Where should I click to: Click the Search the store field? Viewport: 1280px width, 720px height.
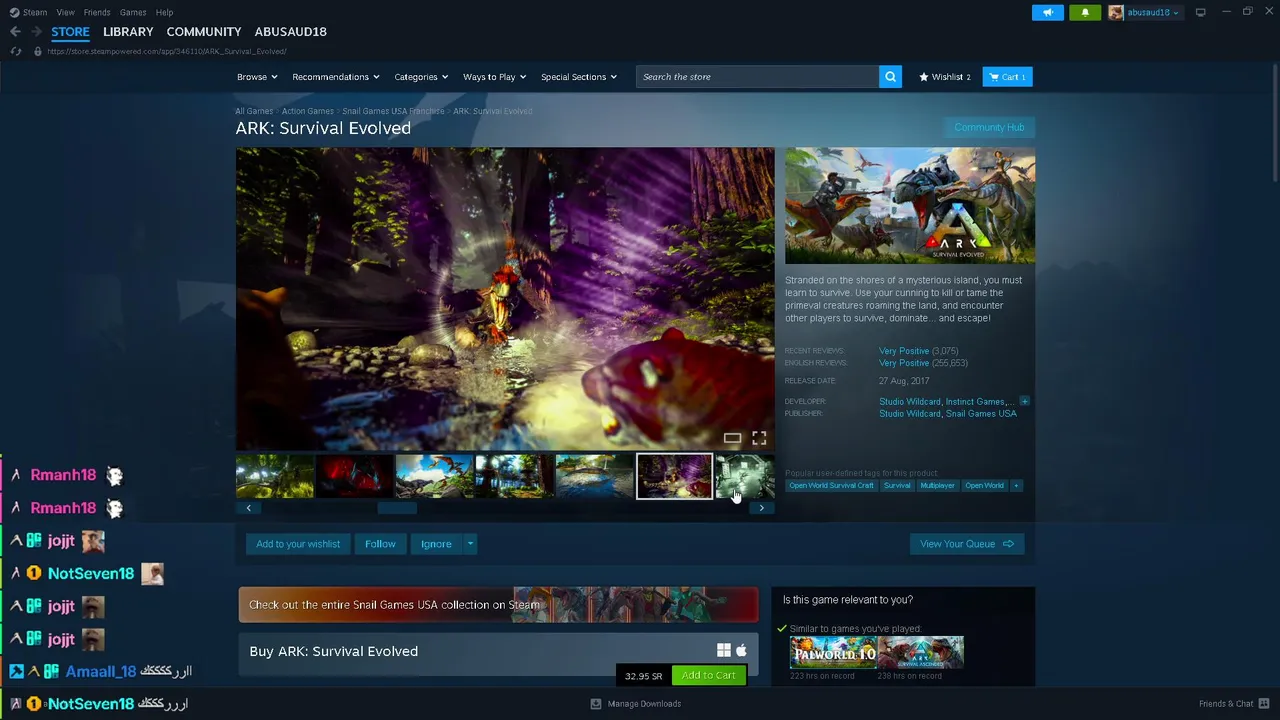point(757,77)
